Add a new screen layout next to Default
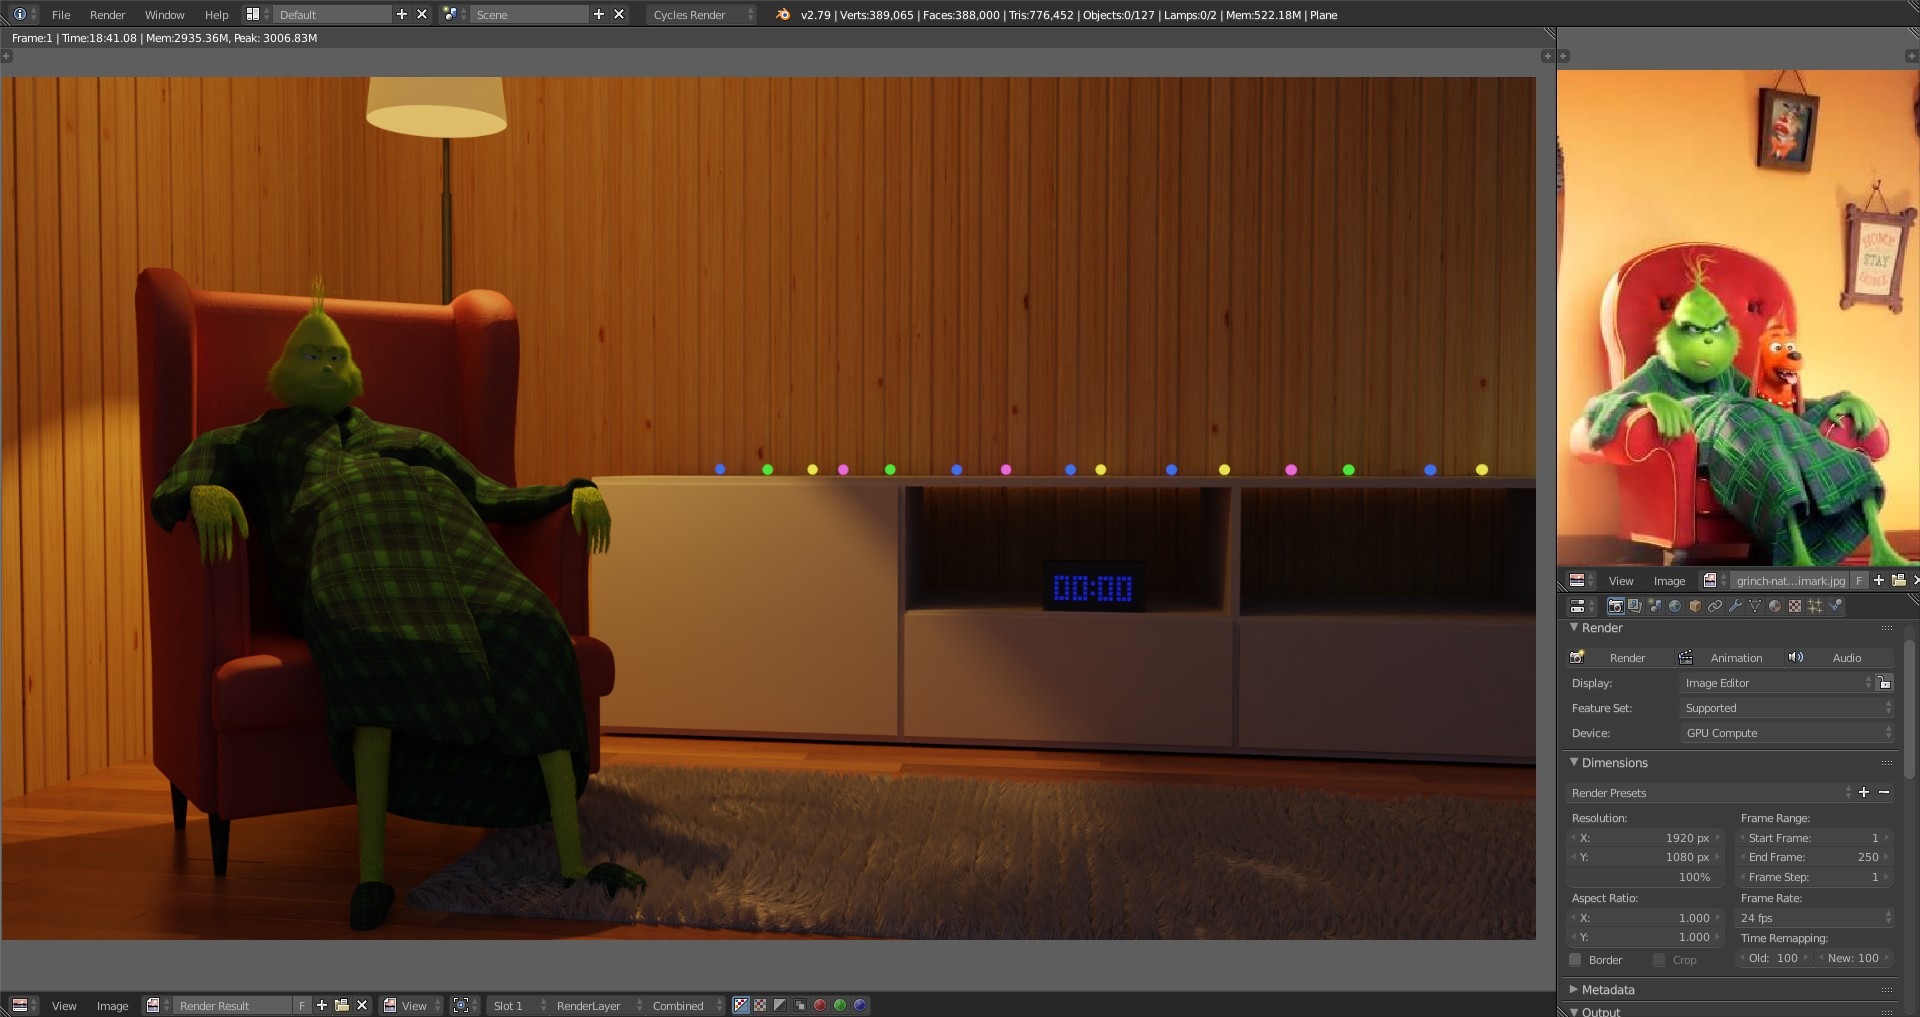 click(x=402, y=14)
